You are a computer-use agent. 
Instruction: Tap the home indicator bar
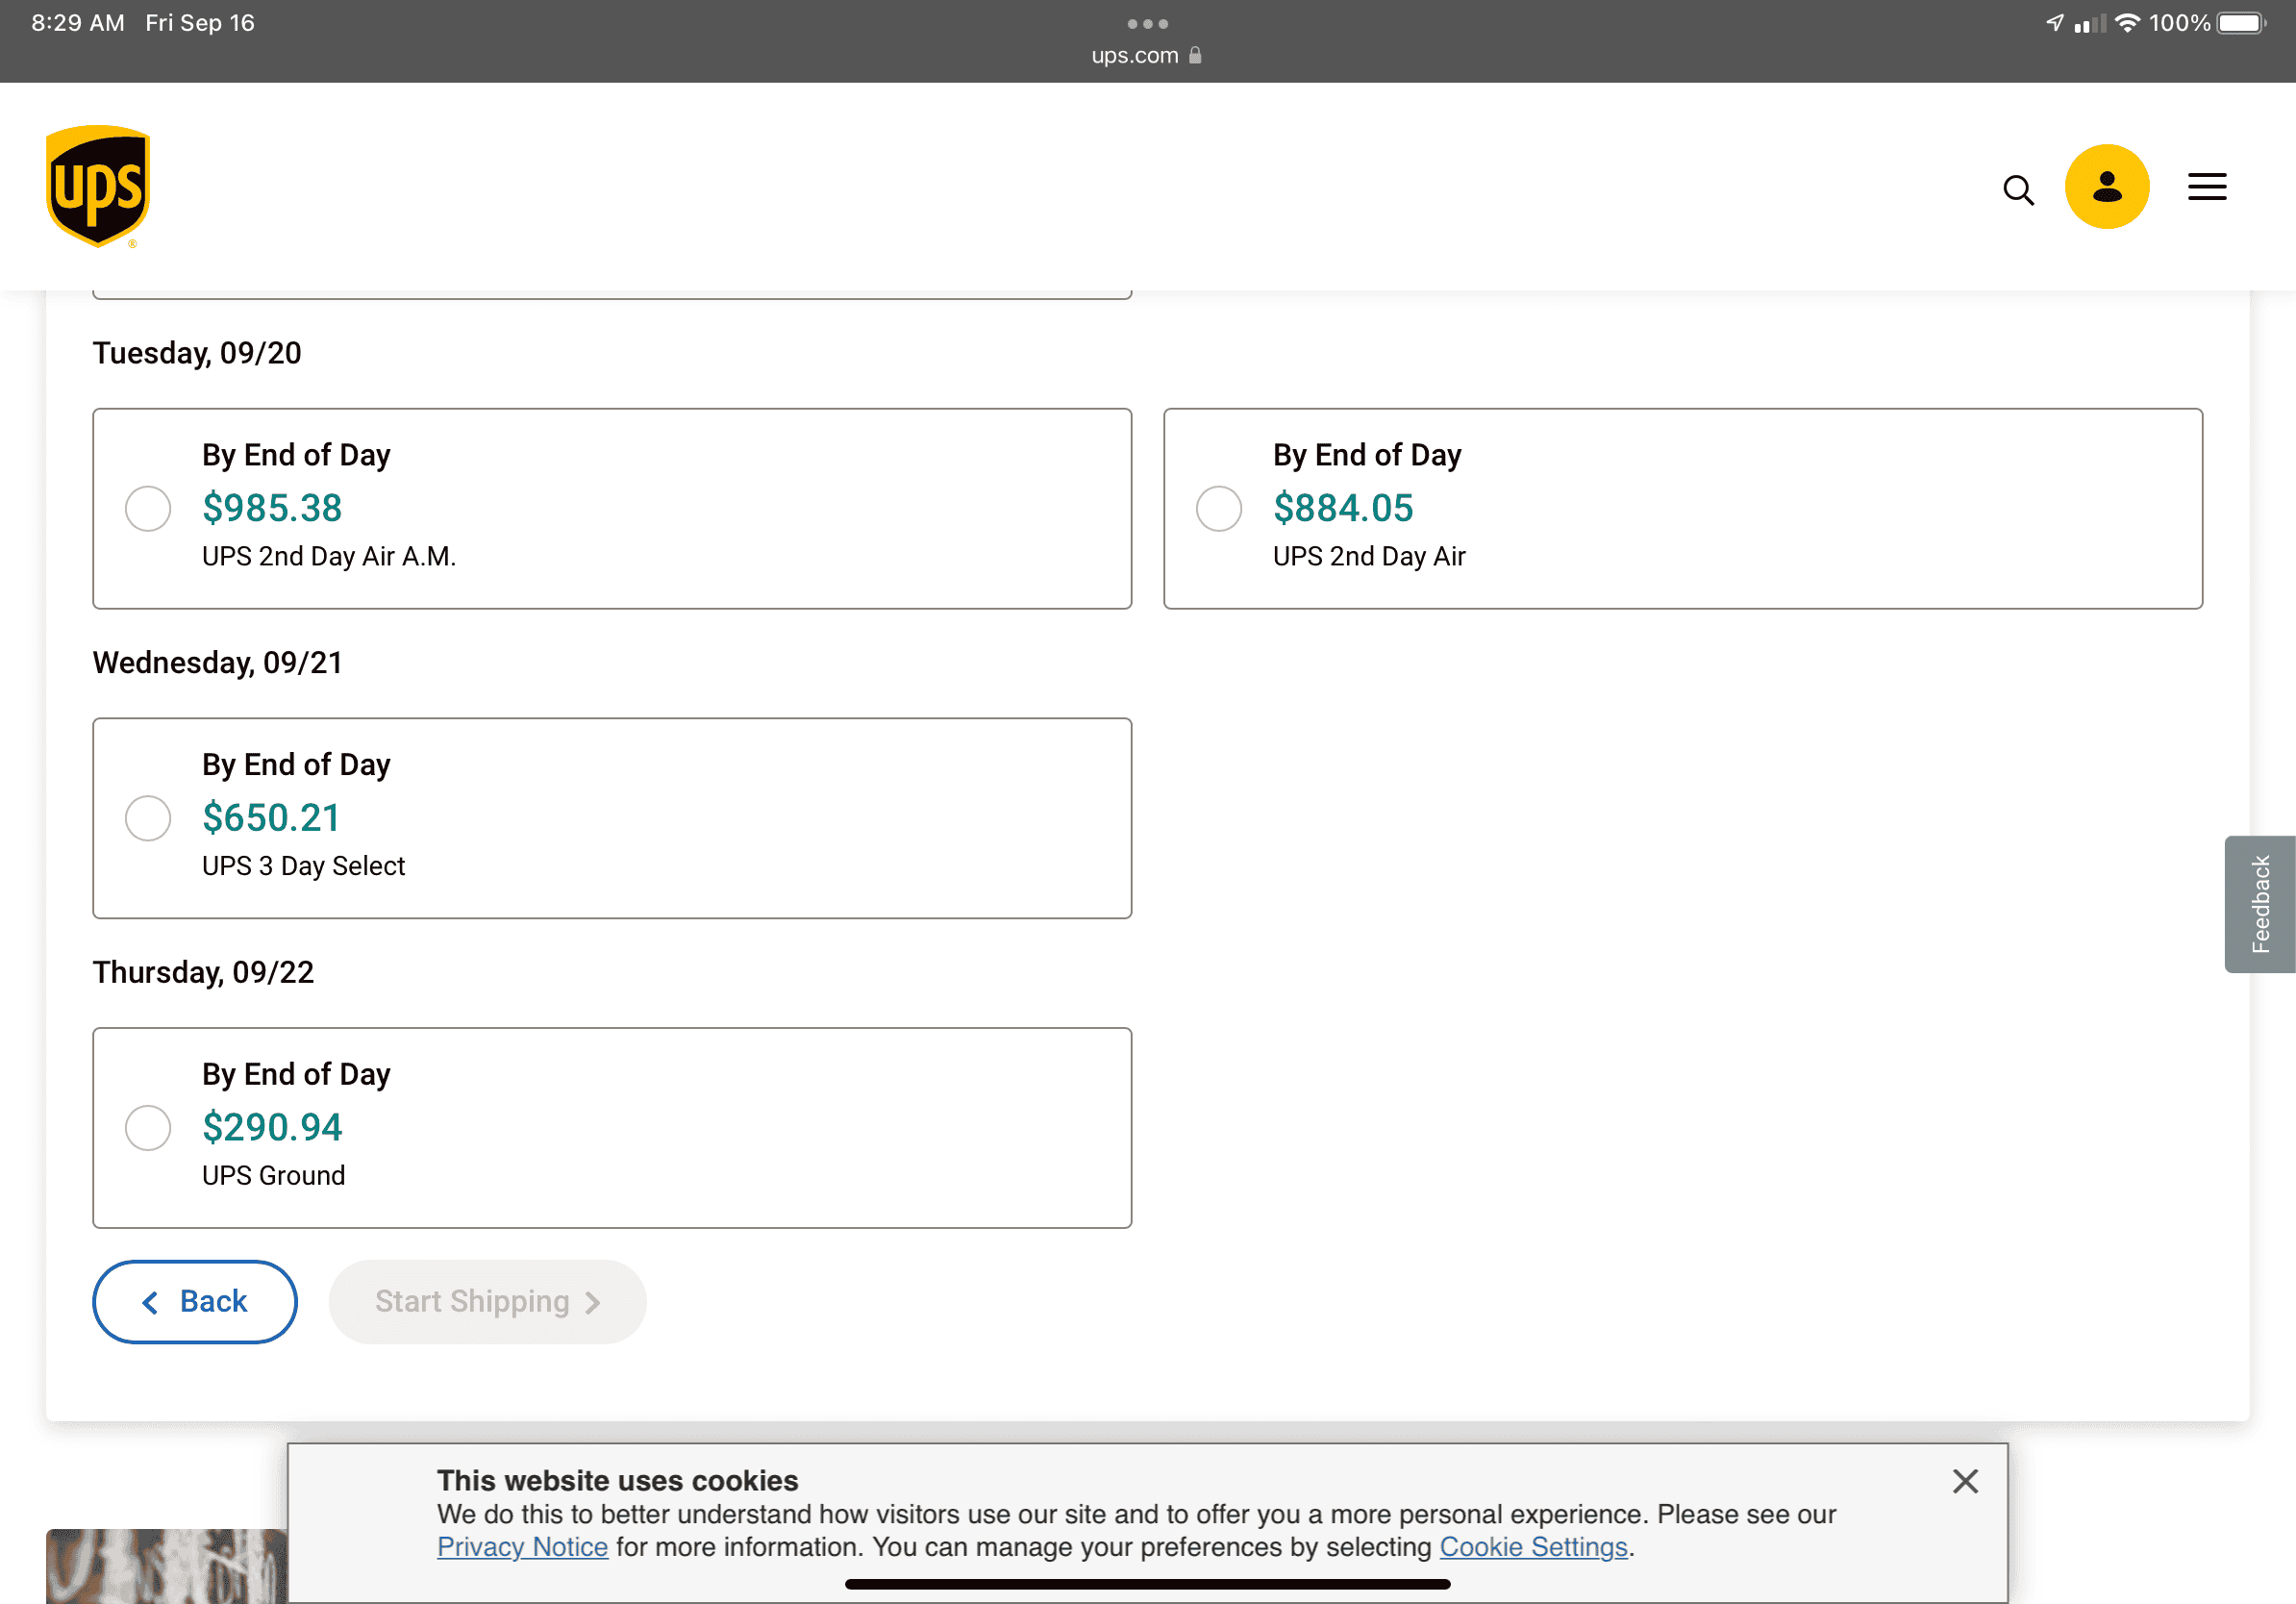pos(1147,1585)
